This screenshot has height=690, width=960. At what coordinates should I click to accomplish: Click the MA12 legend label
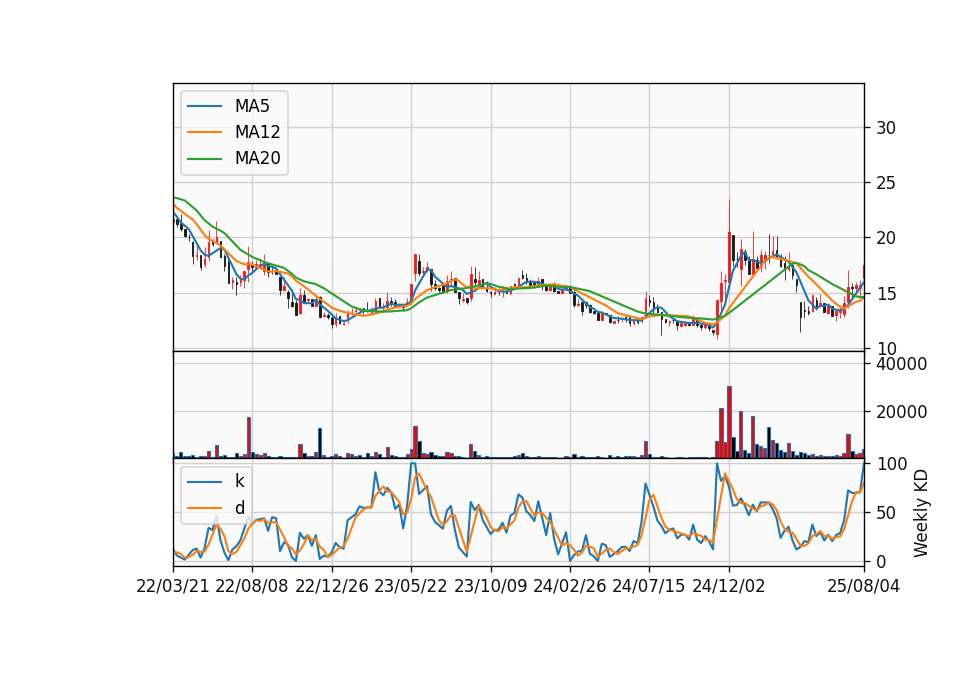coord(257,132)
